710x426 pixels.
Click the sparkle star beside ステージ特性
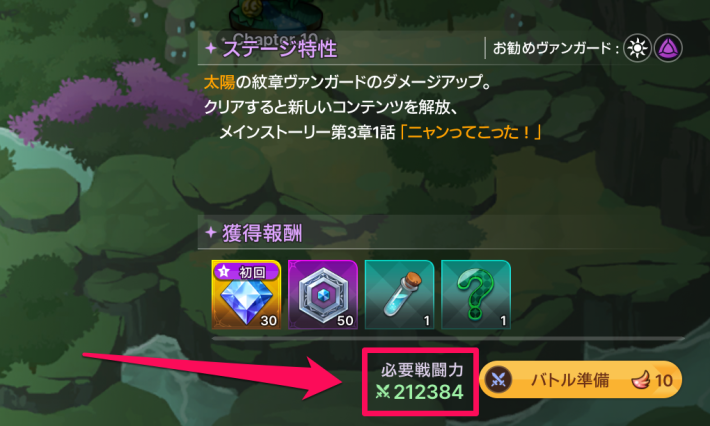(211, 48)
